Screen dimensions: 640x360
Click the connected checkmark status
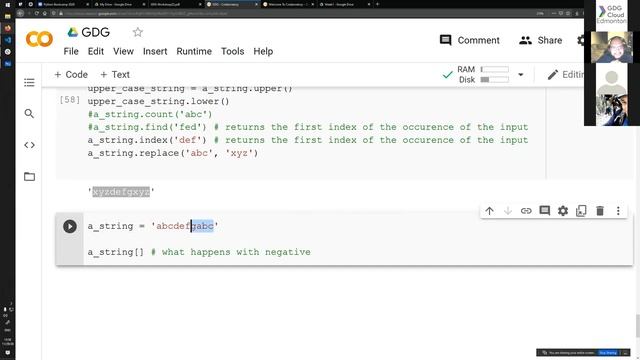point(448,75)
